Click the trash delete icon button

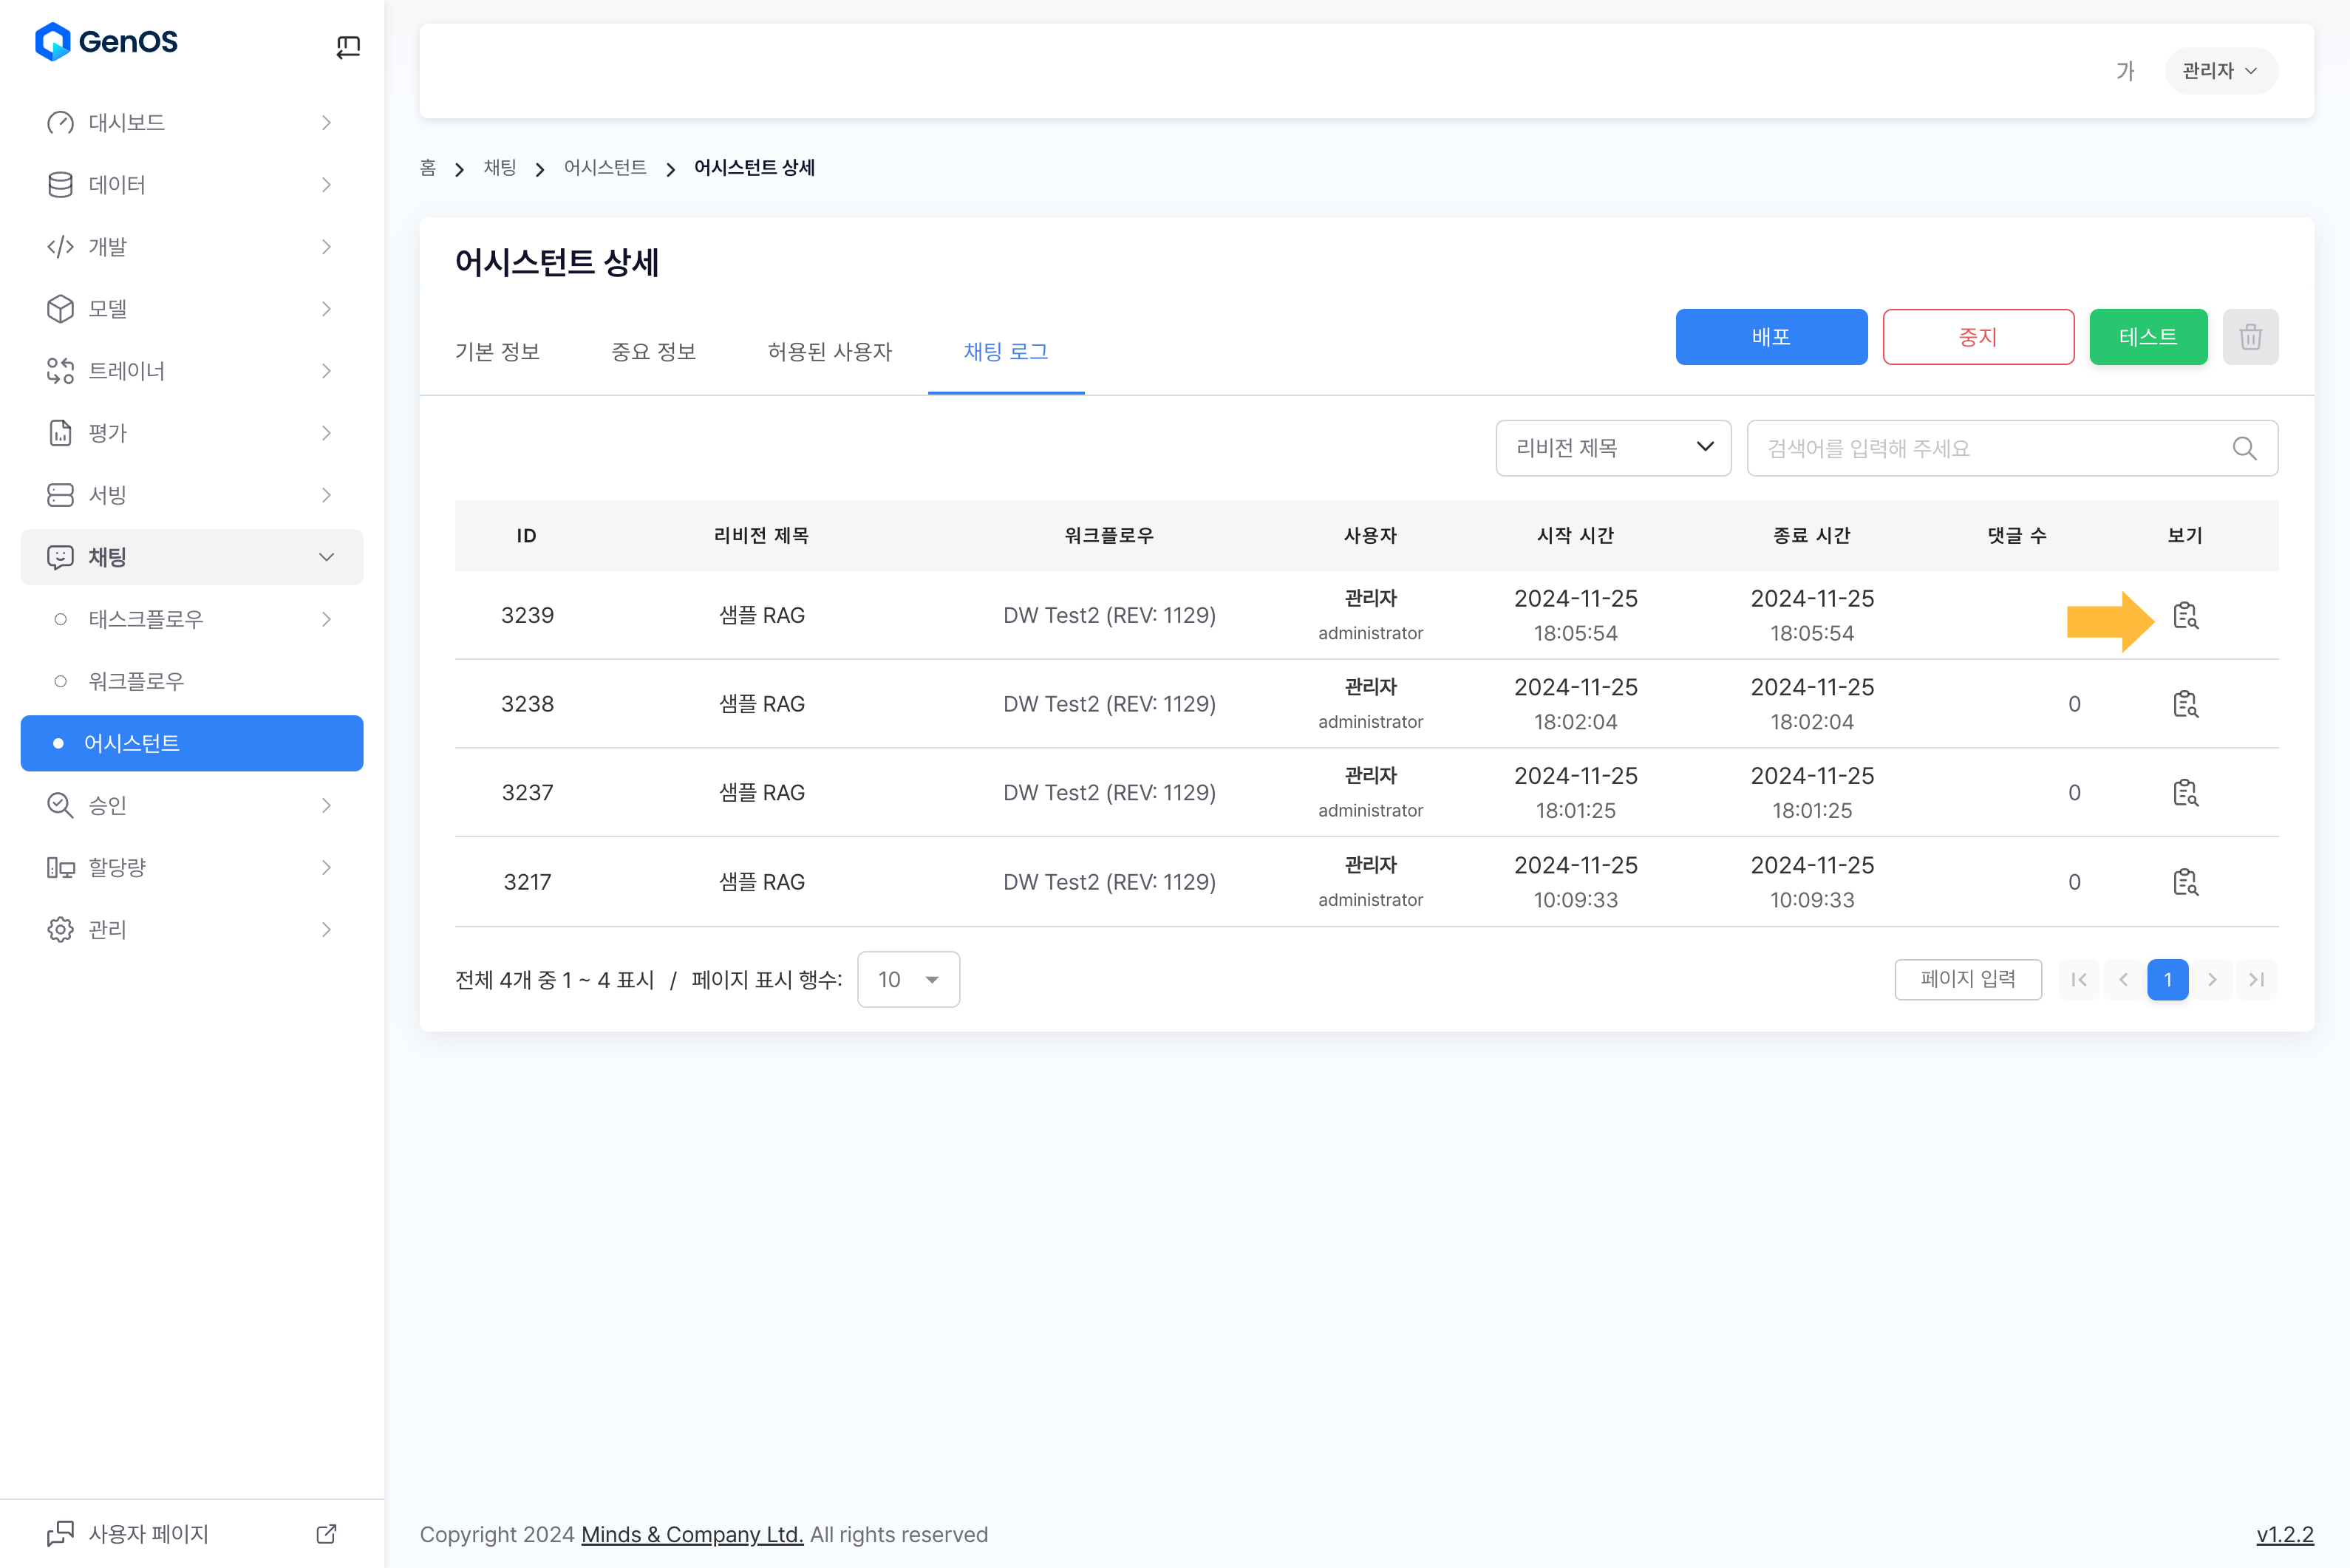point(2249,337)
